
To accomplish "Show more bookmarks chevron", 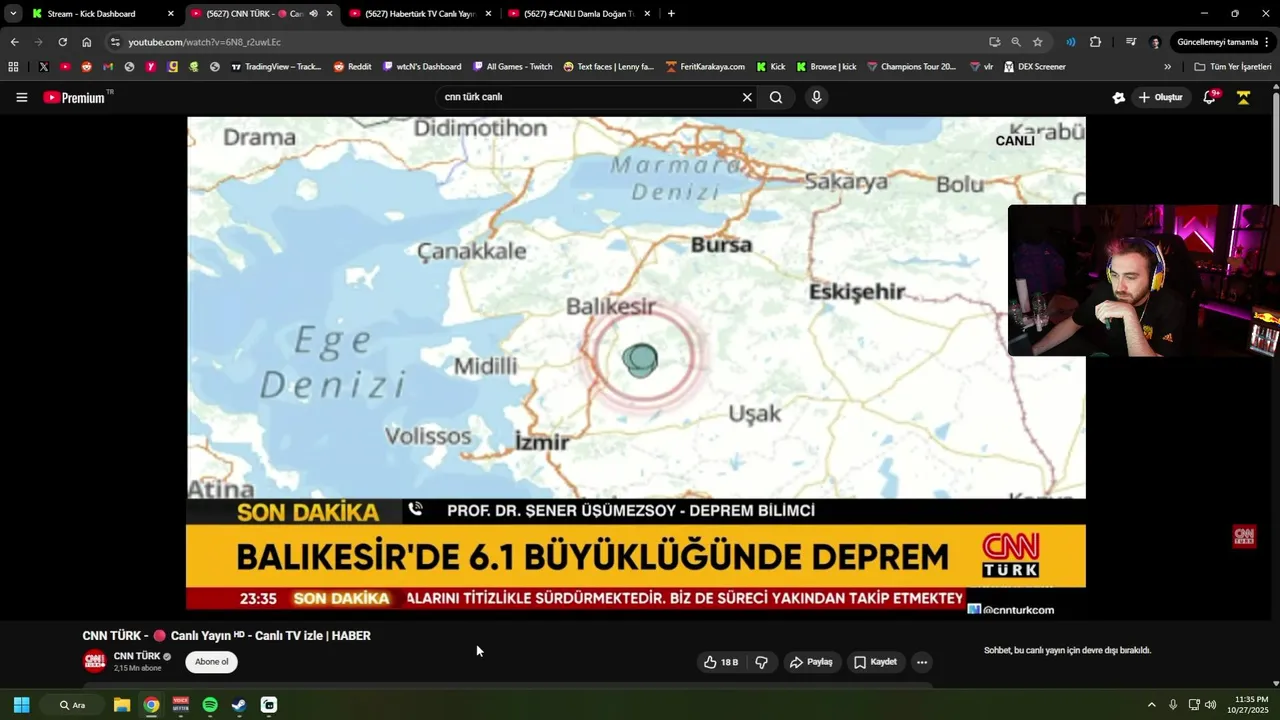I will (1167, 67).
